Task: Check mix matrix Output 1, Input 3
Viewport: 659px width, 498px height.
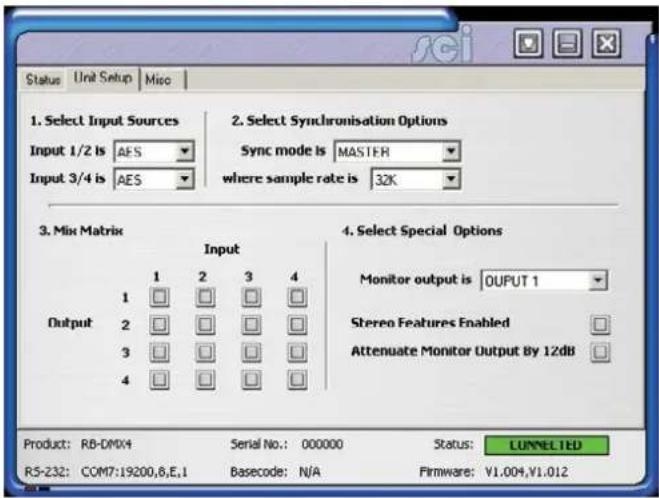Action: (251, 297)
